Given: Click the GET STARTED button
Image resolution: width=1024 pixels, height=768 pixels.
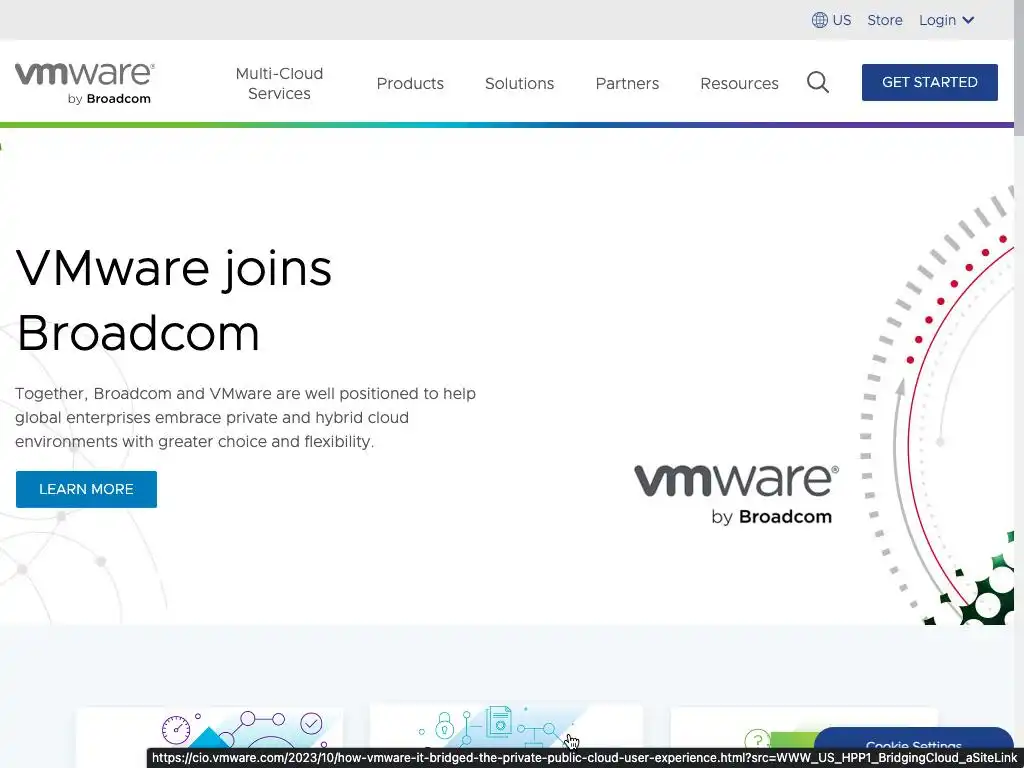Looking at the screenshot, I should 929,82.
